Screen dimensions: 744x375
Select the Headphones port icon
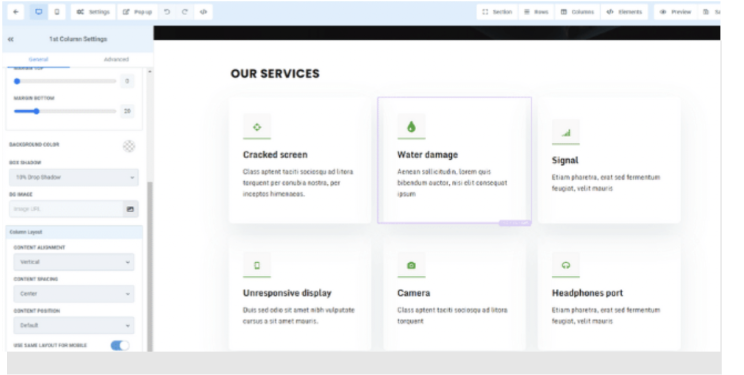(566, 265)
